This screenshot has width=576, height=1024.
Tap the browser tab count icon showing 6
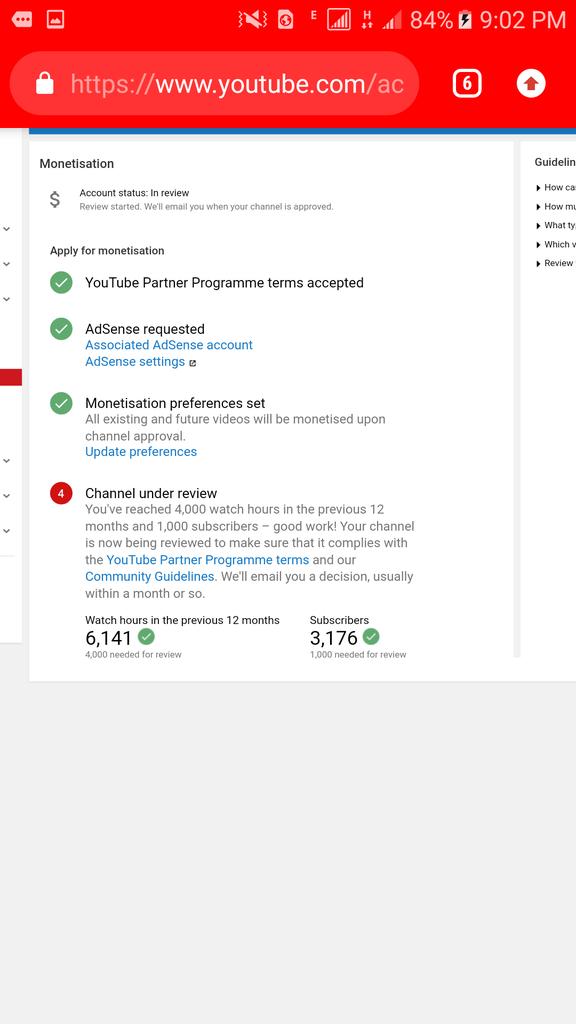[x=467, y=84]
